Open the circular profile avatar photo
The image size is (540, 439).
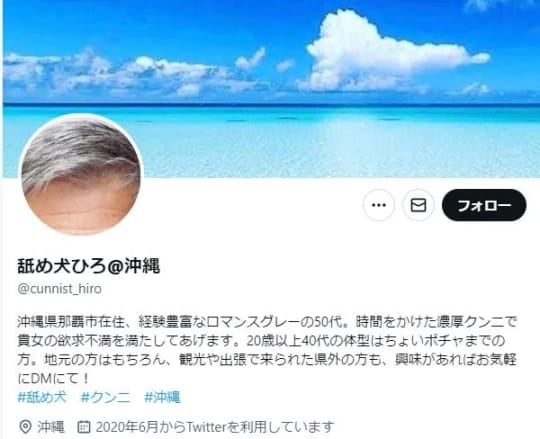pos(81,174)
